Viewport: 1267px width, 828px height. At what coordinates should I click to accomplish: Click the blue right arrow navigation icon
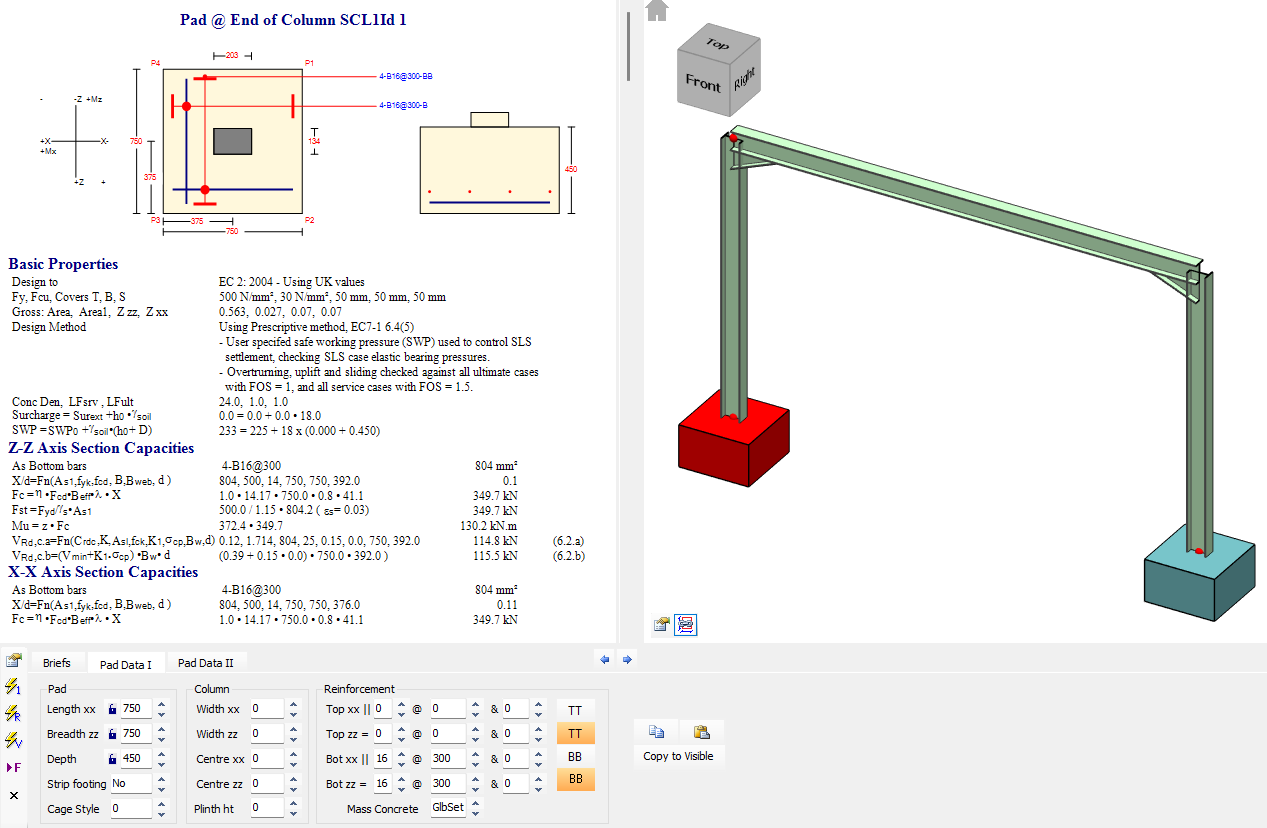coord(627,659)
